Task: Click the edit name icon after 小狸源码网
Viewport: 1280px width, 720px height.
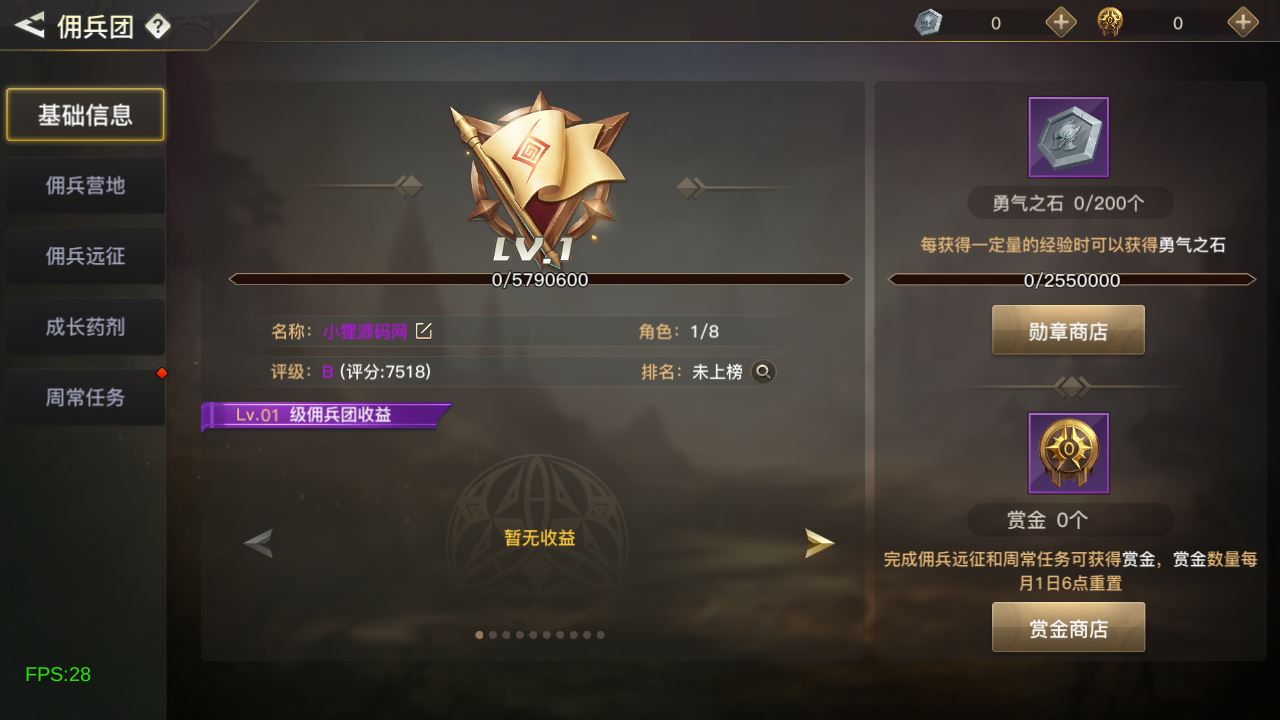Action: click(x=424, y=331)
